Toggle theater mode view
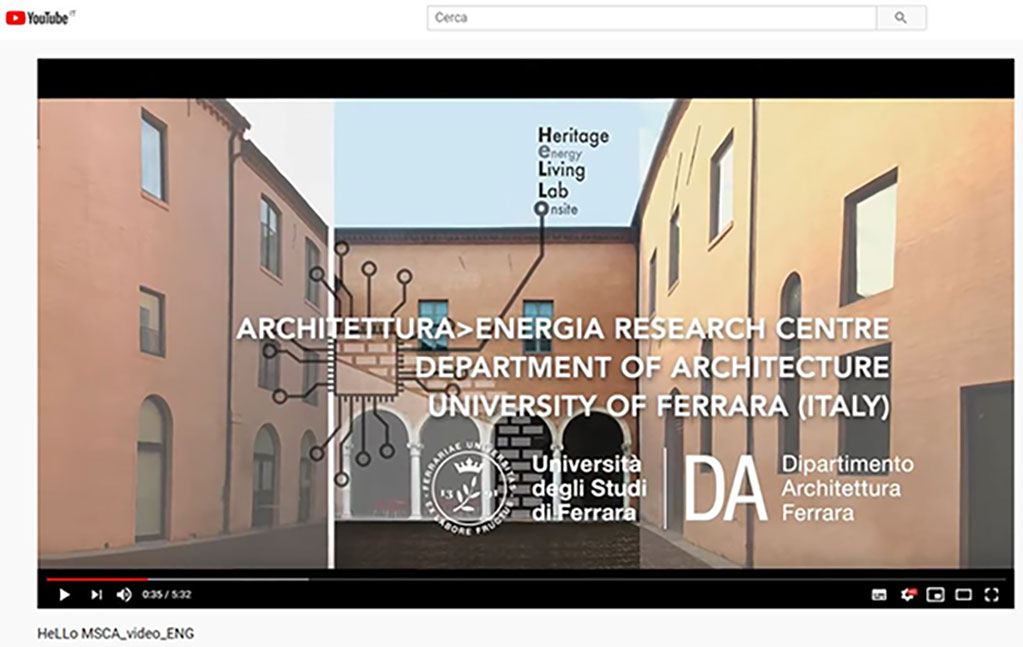Viewport: 1023px width, 647px height. (x=964, y=595)
